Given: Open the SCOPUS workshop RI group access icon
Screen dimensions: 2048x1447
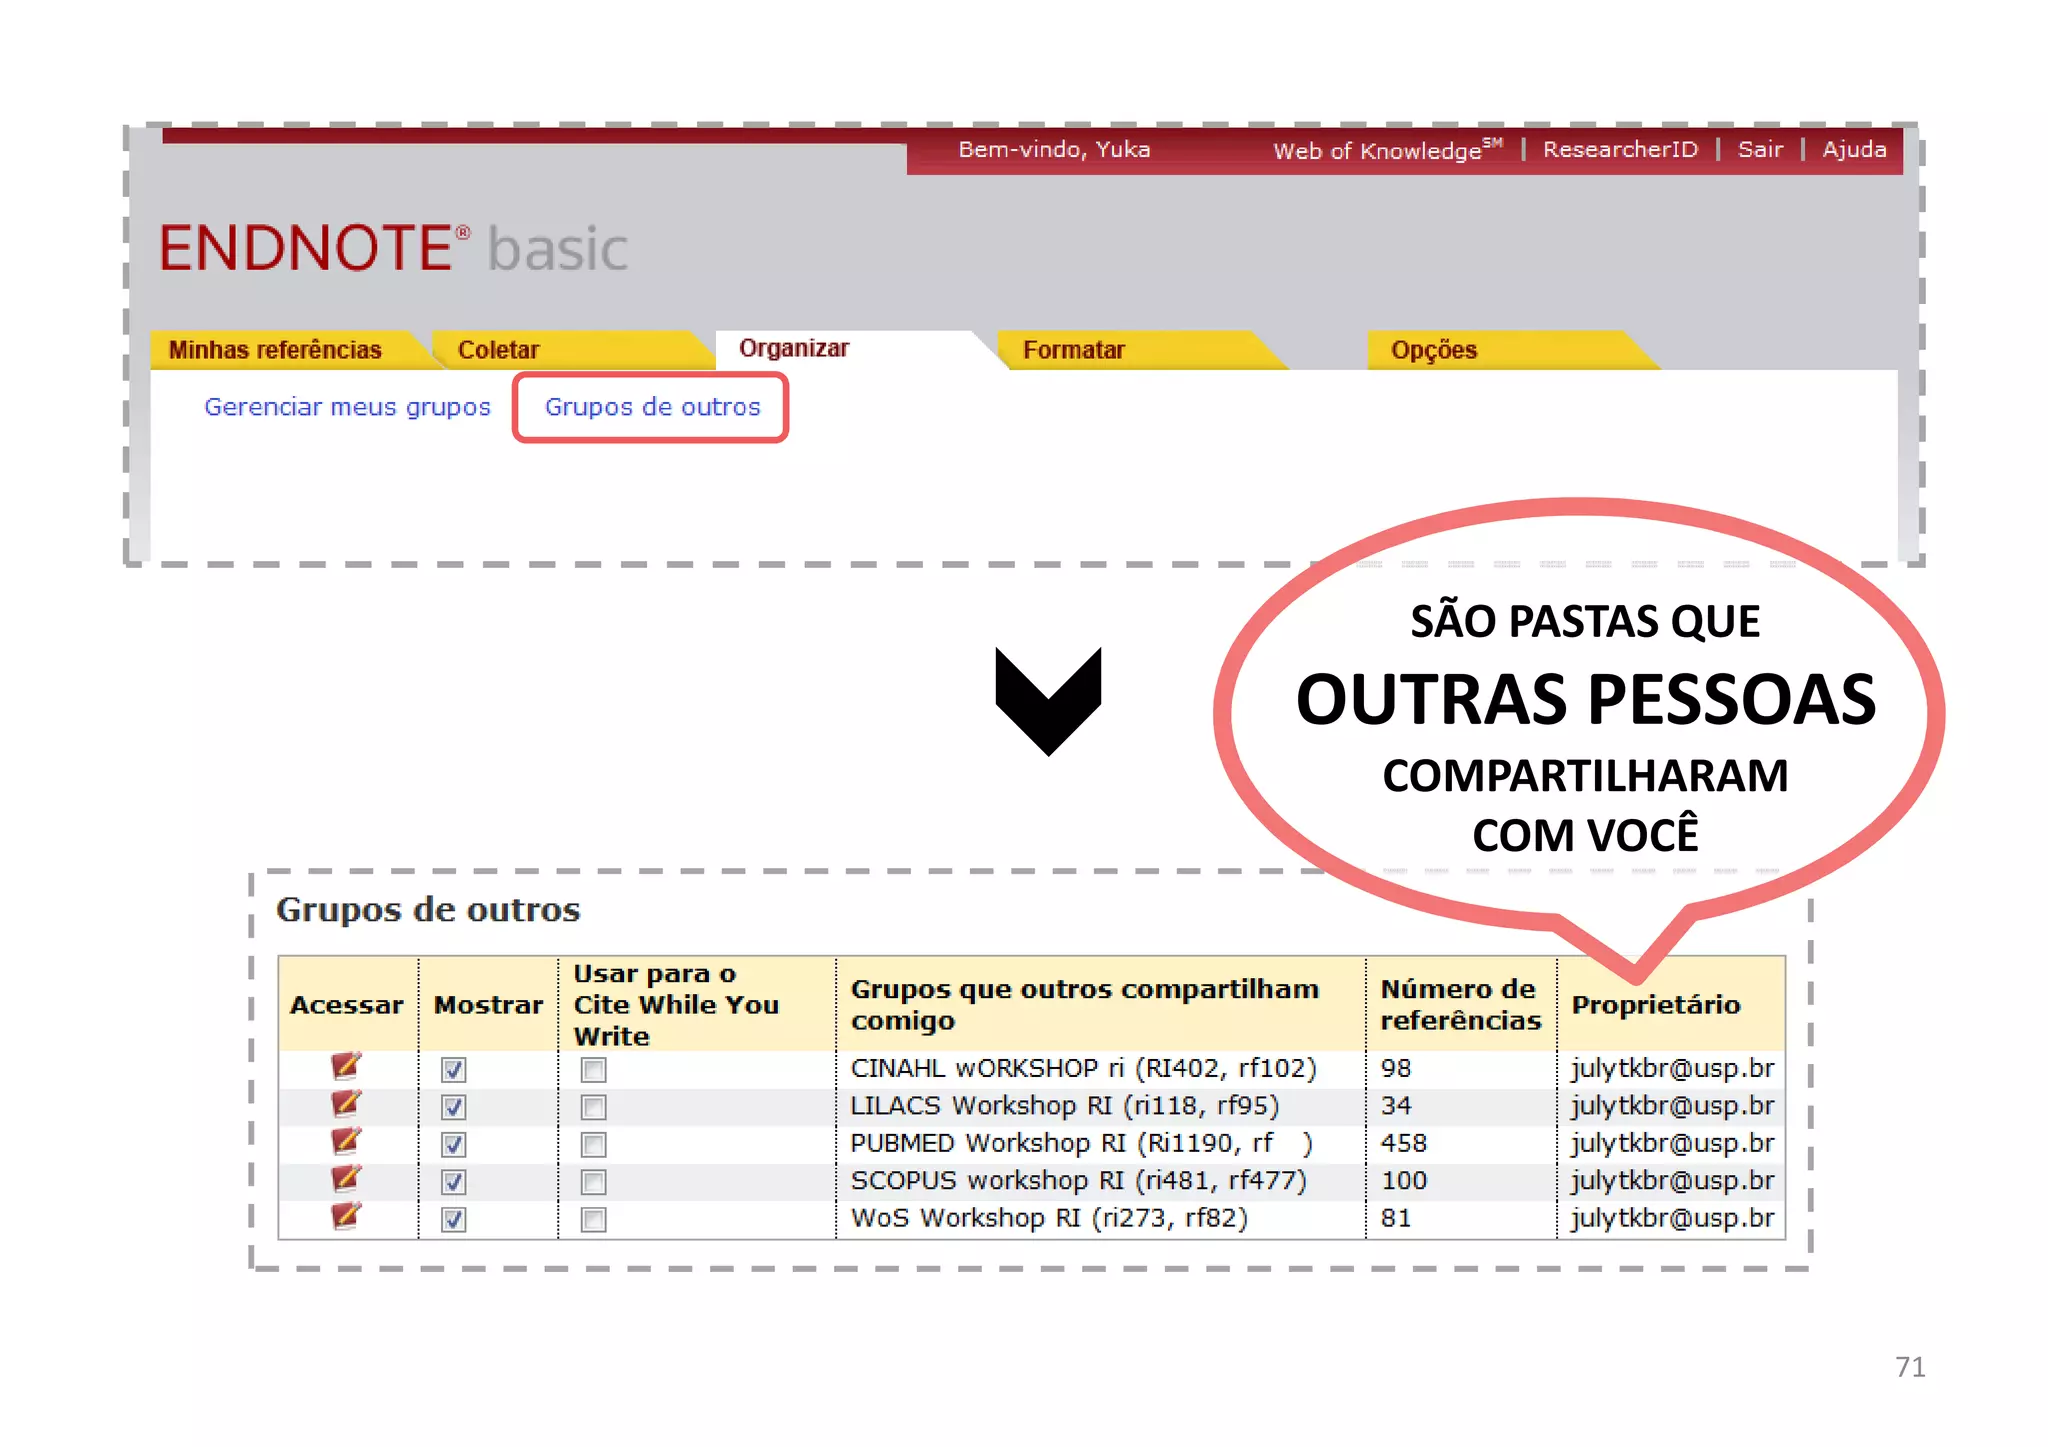Looking at the screenshot, I should coord(346,1179).
